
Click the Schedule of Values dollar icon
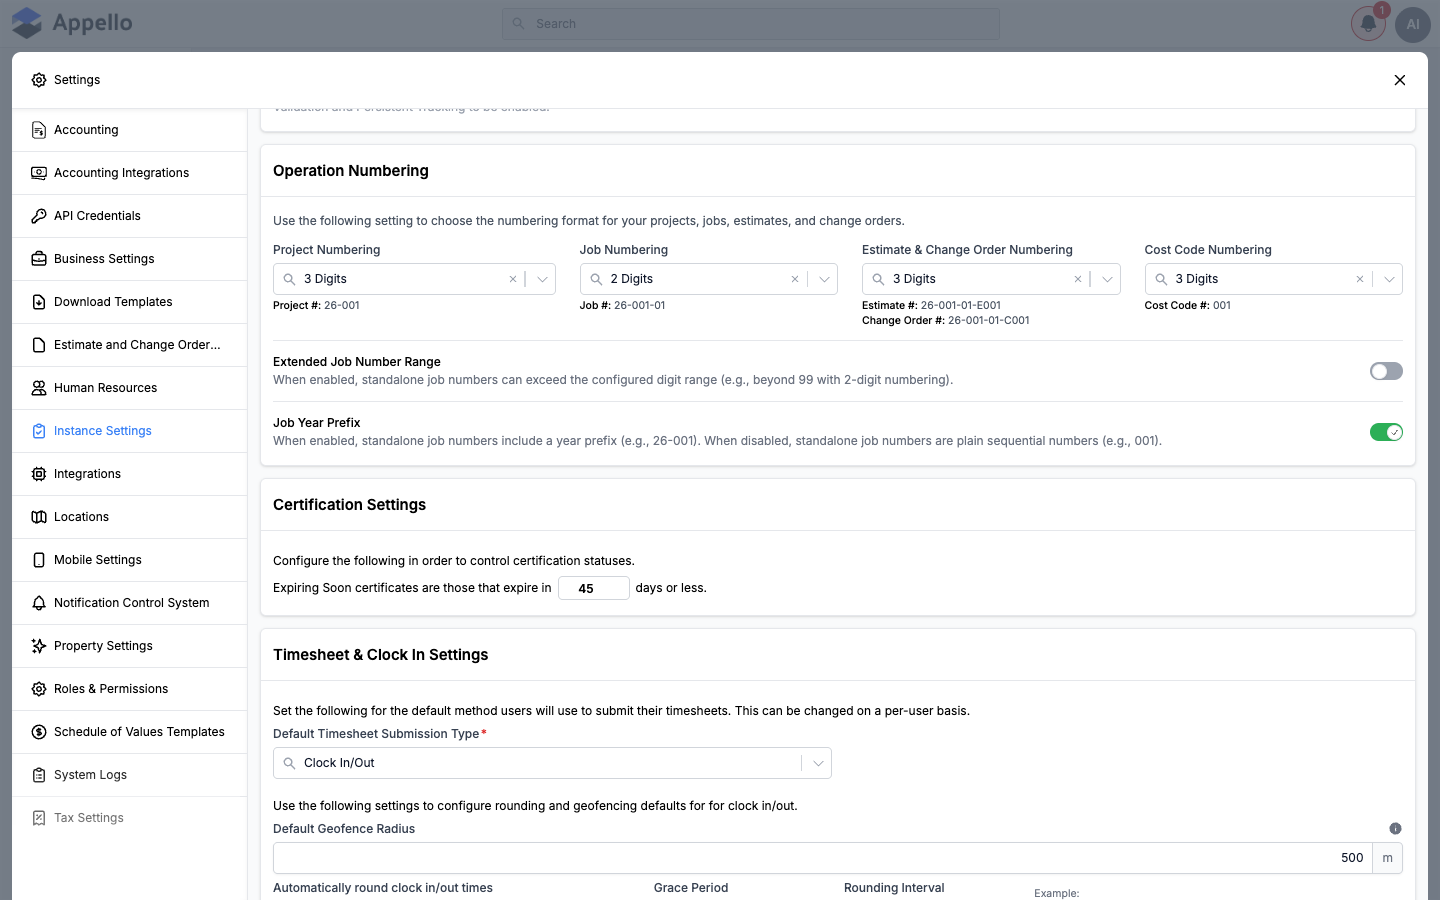point(39,732)
